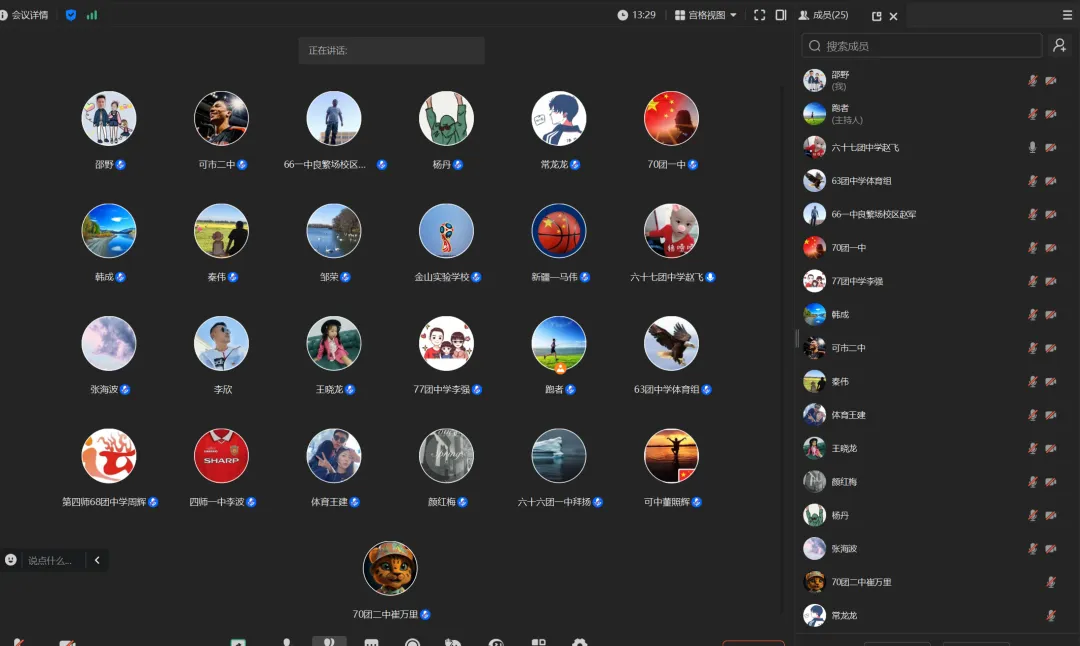Toggle microphone for 63团中学体育组 in list
Viewport: 1080px width, 646px height.
1032,181
